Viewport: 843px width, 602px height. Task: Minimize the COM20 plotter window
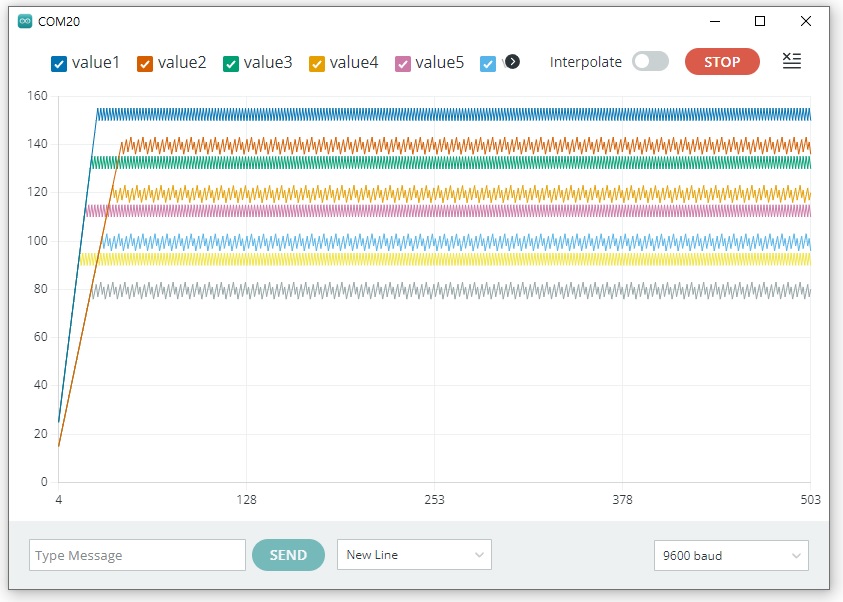tap(715, 20)
